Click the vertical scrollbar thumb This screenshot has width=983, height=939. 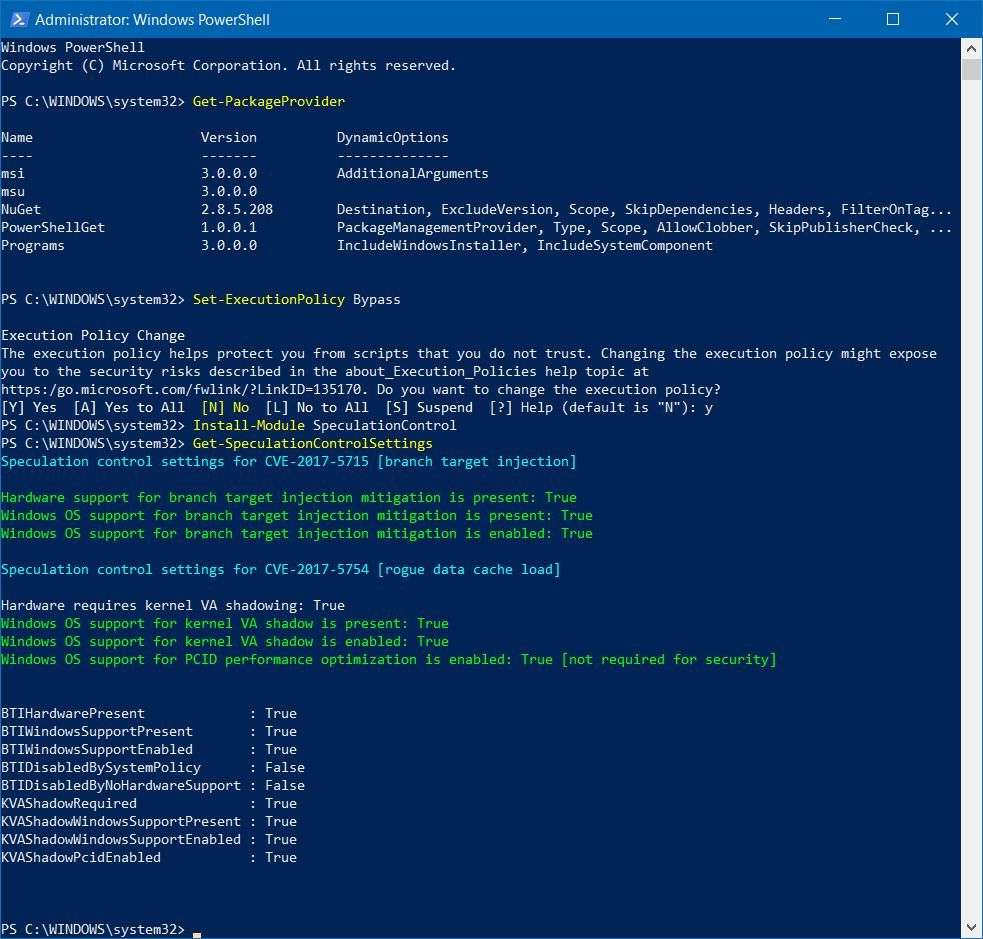[x=971, y=70]
